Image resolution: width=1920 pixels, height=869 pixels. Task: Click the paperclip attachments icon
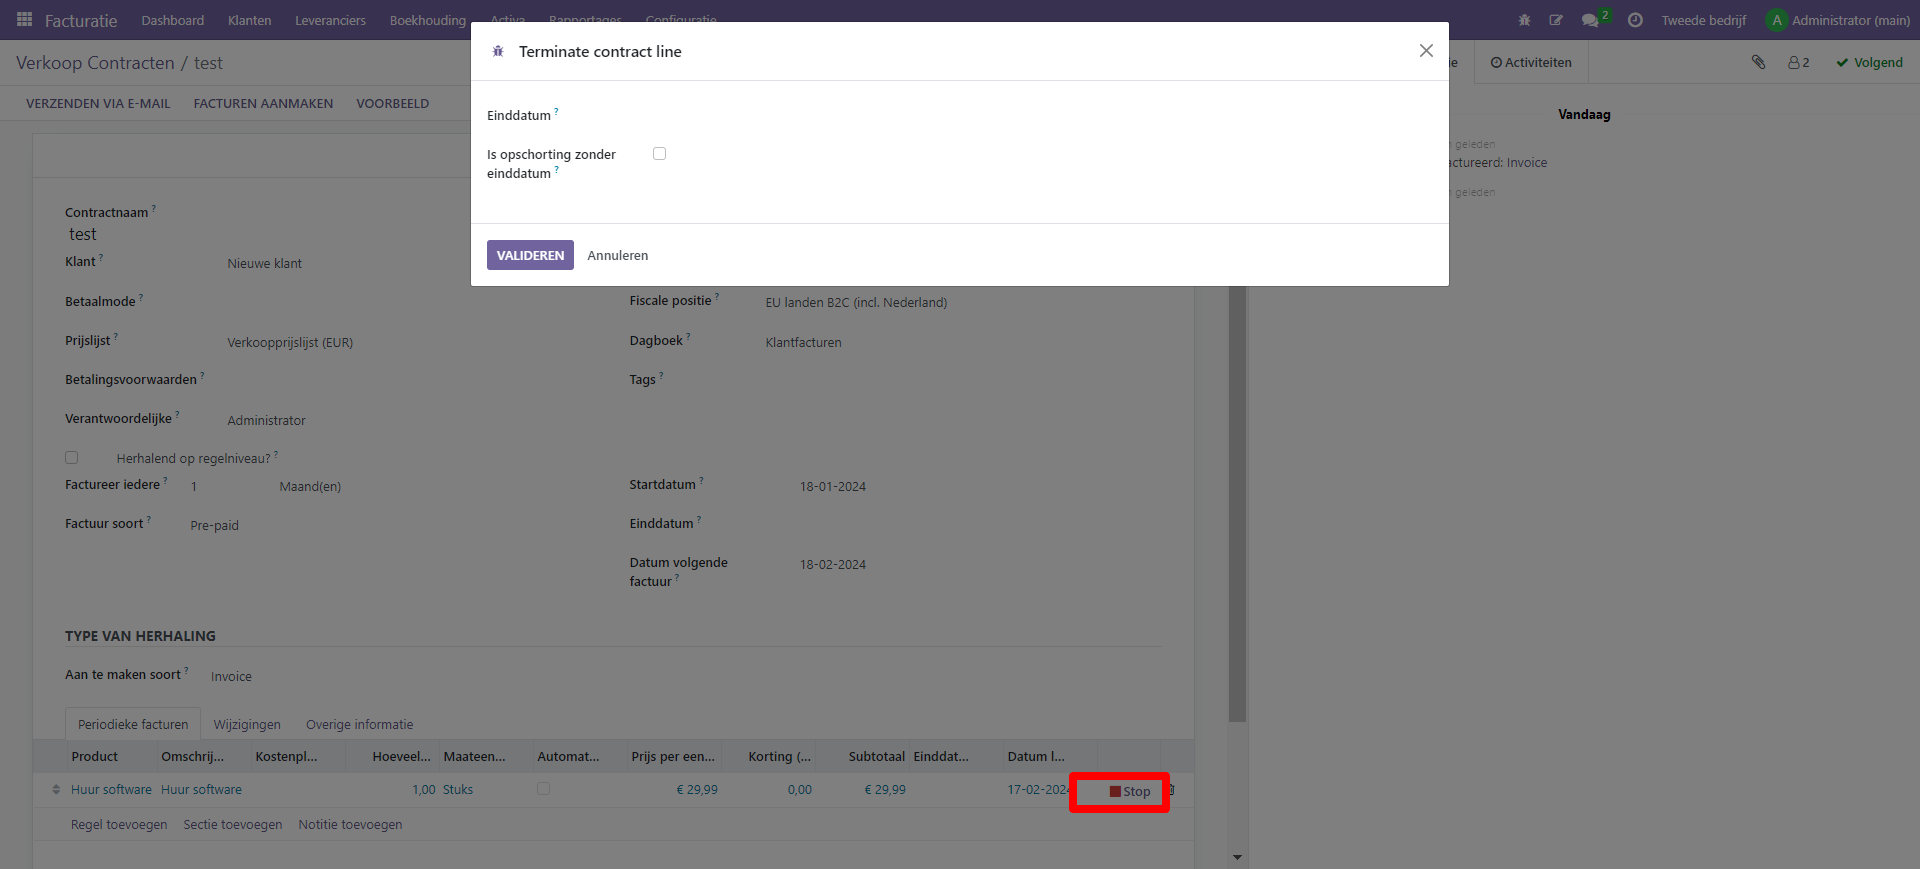coord(1758,62)
